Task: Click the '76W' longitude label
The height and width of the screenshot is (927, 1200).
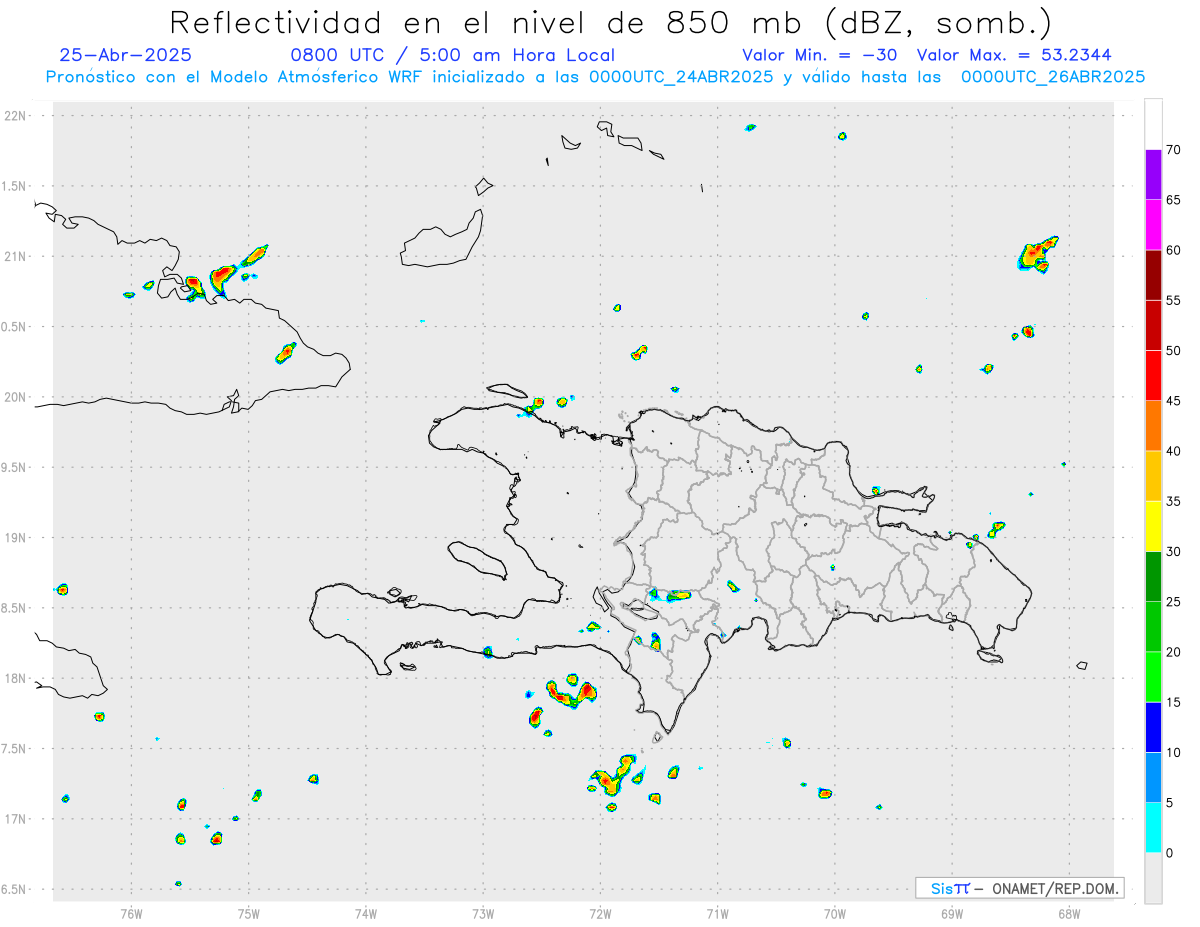Action: point(131,914)
